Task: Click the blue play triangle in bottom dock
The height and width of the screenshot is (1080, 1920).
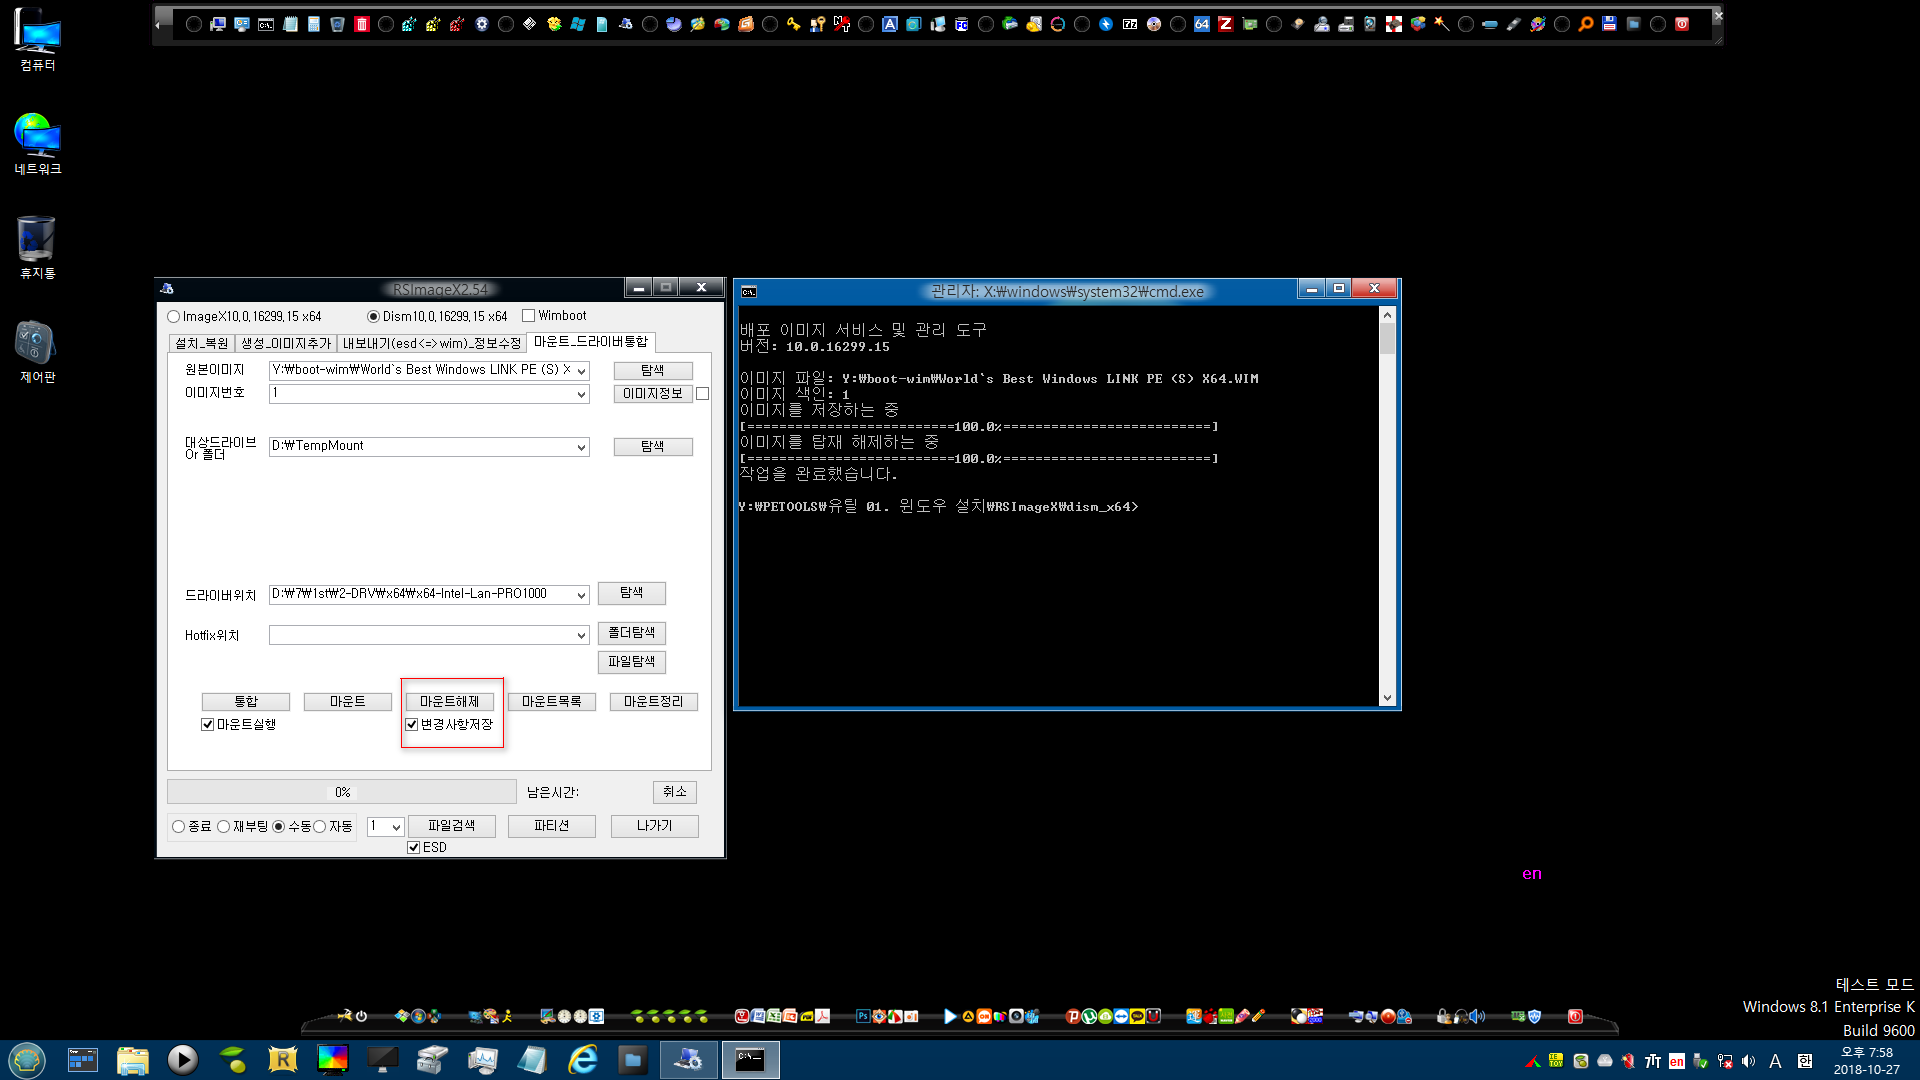Action: coord(950,1016)
